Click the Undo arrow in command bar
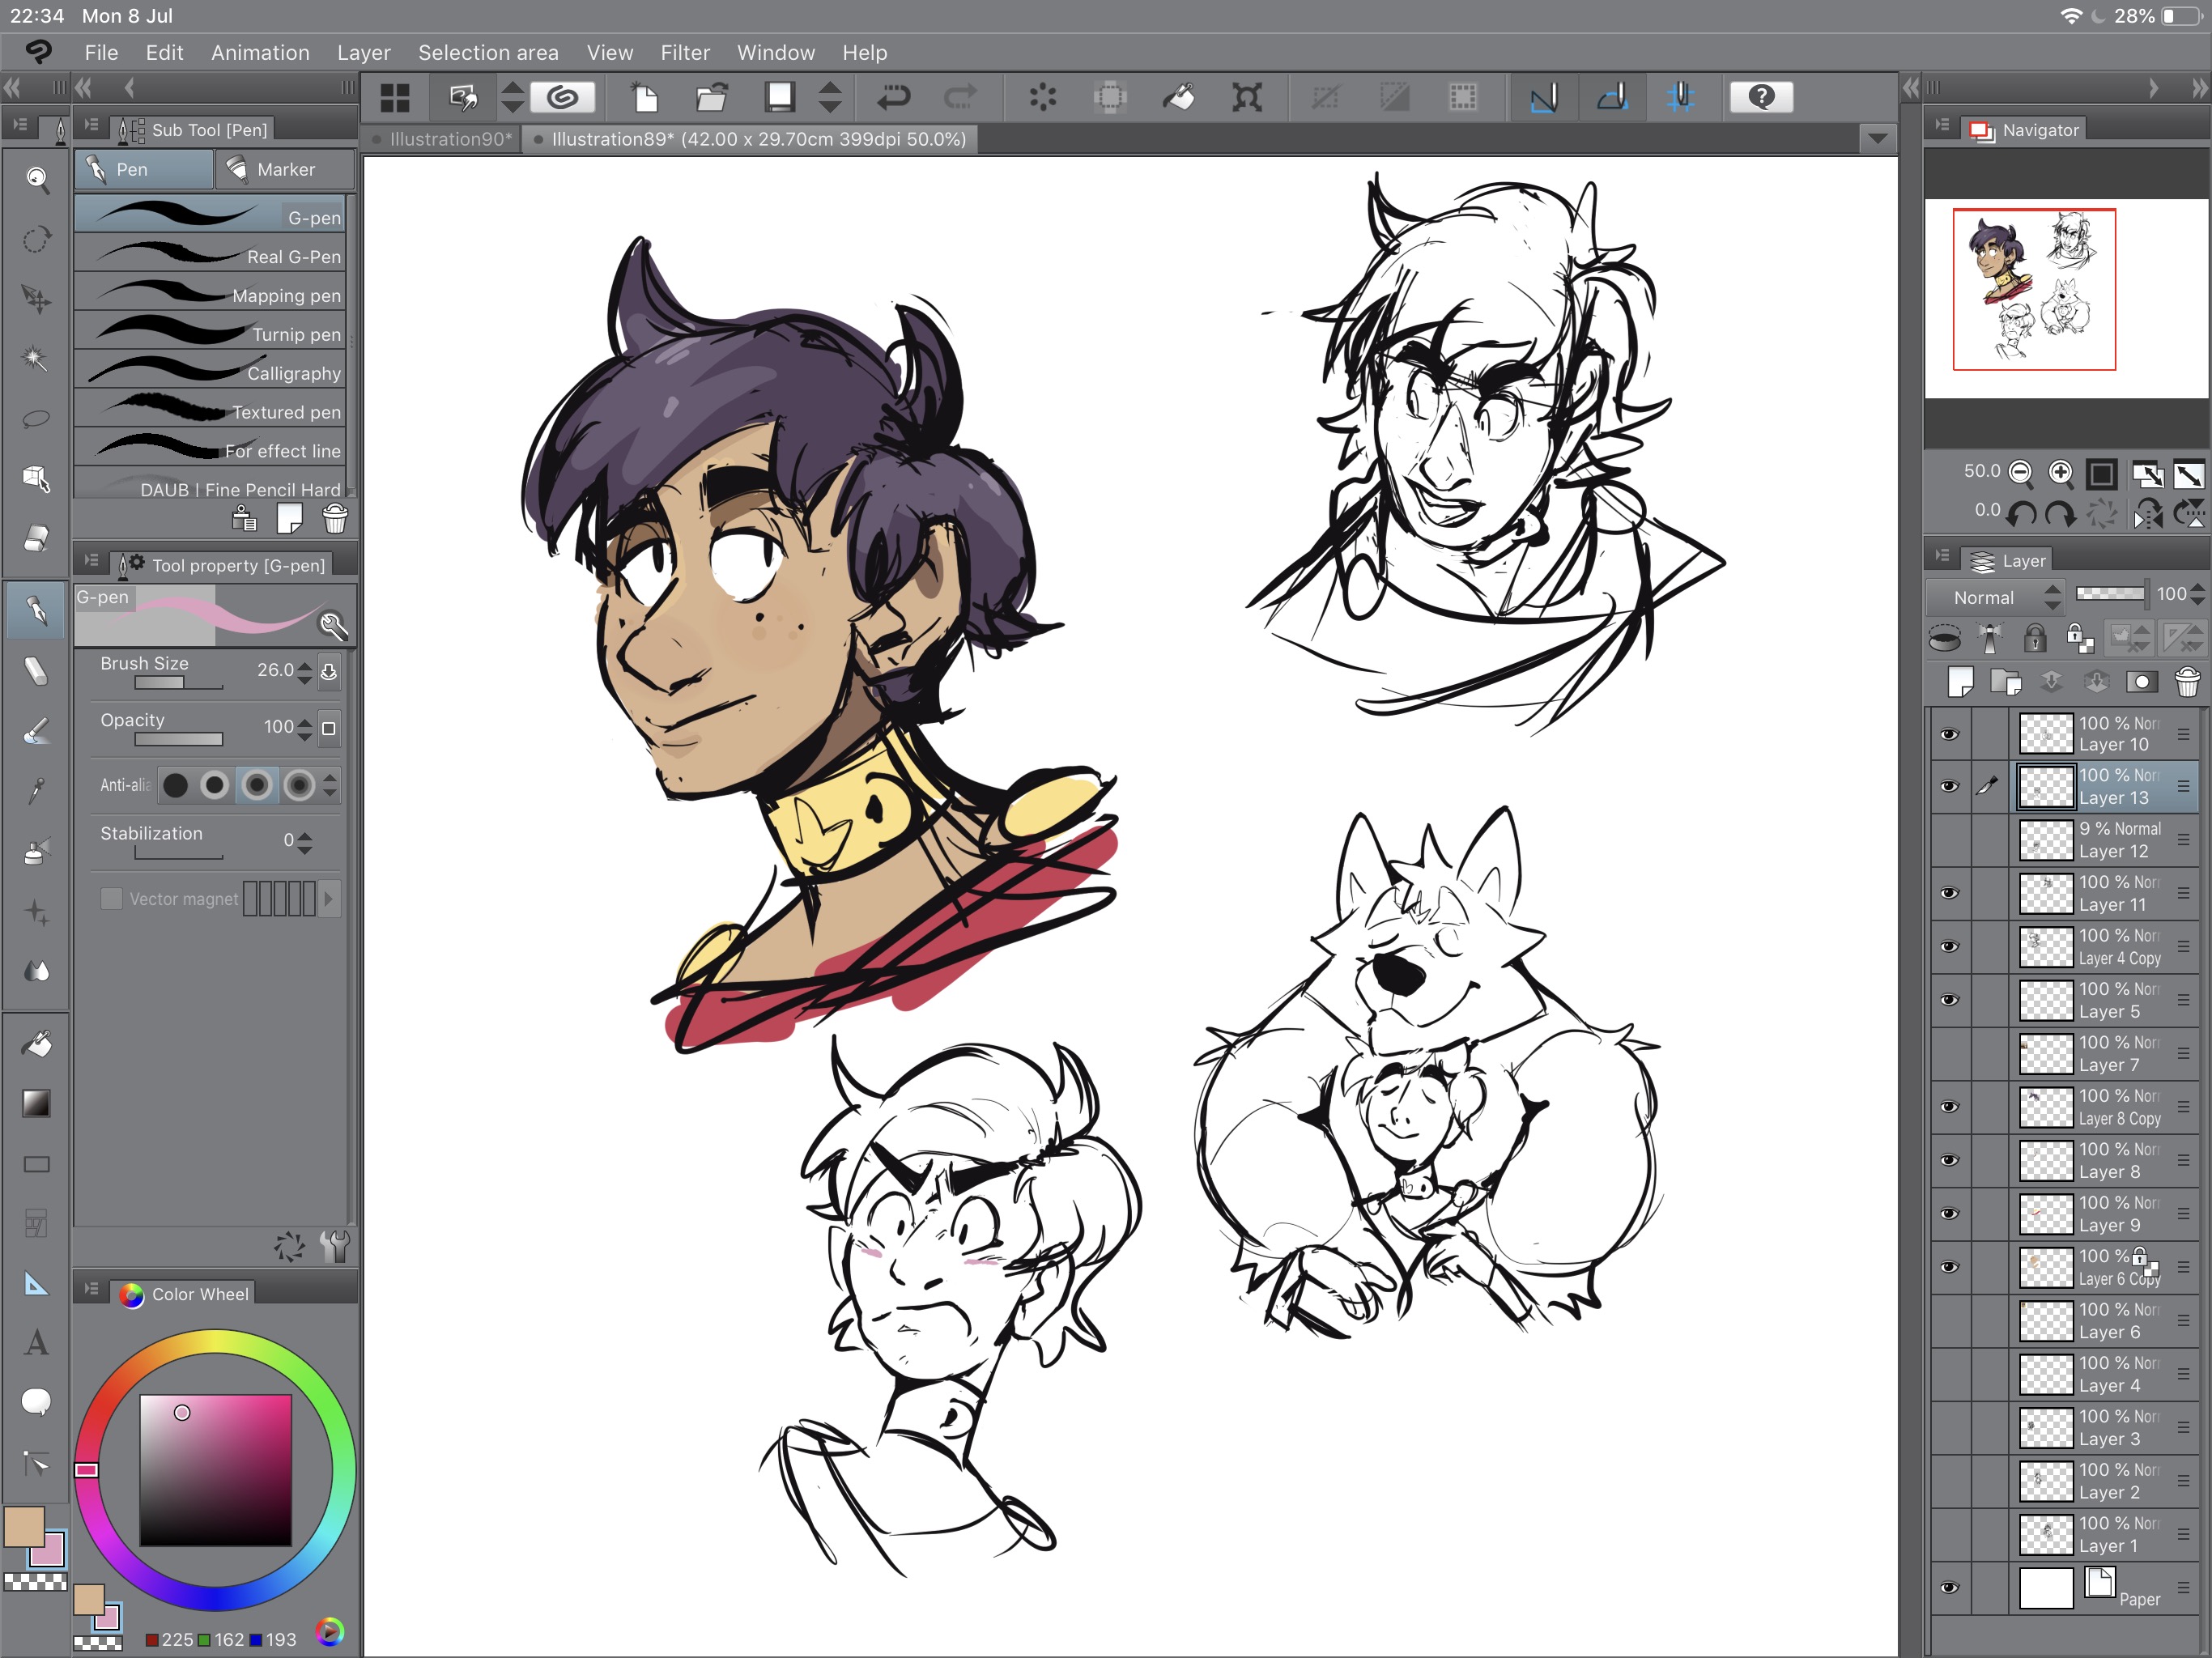 click(x=893, y=97)
